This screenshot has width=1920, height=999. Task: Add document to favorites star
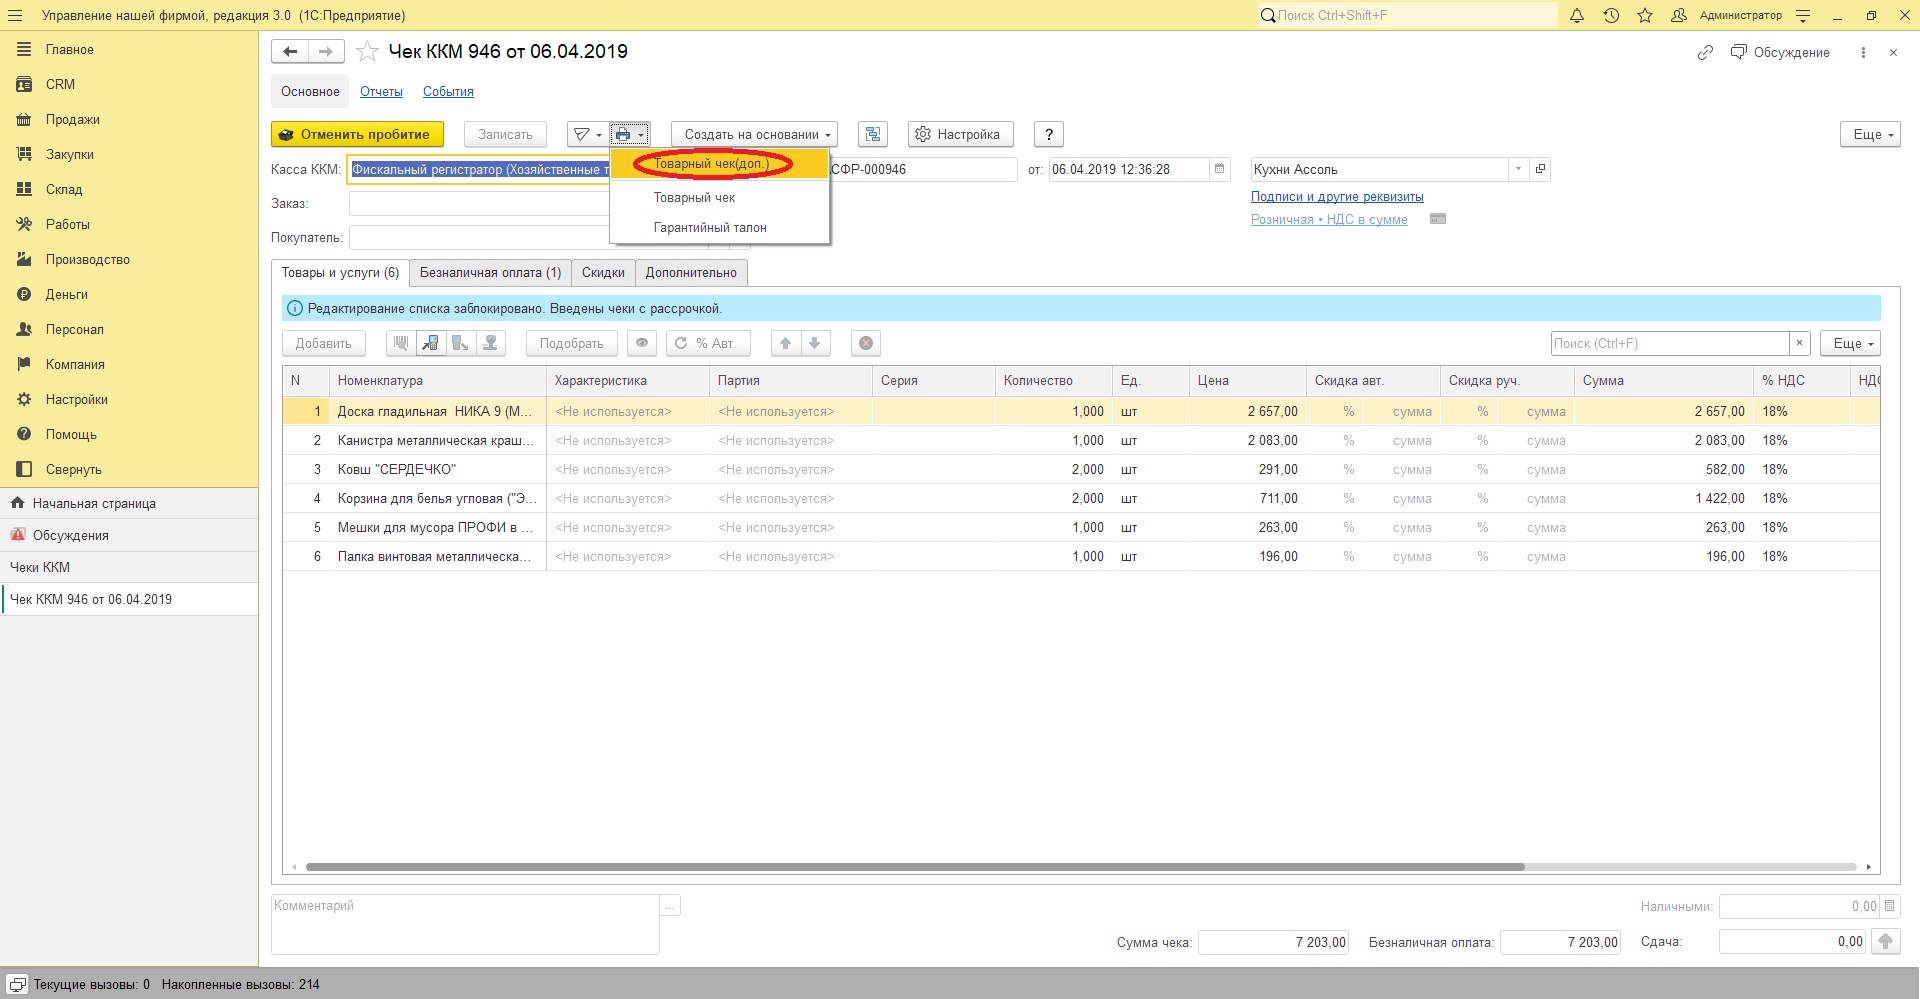367,52
